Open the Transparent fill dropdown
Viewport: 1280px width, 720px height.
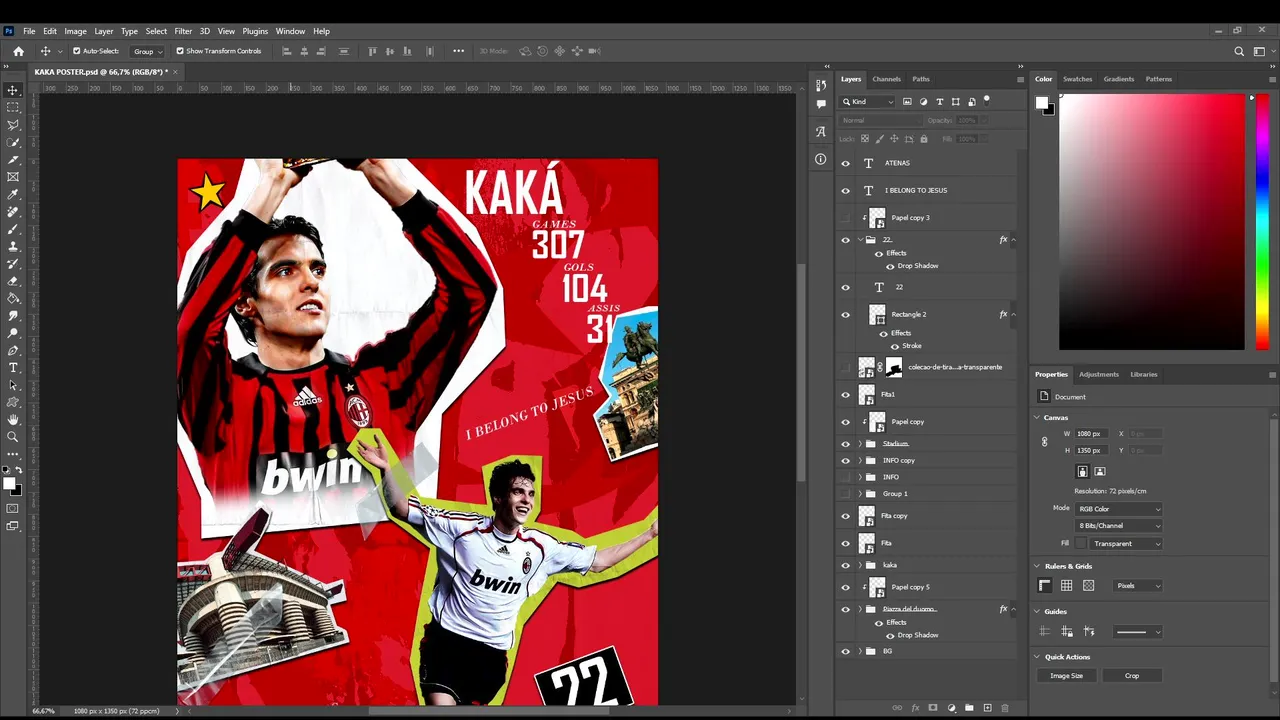click(1127, 543)
